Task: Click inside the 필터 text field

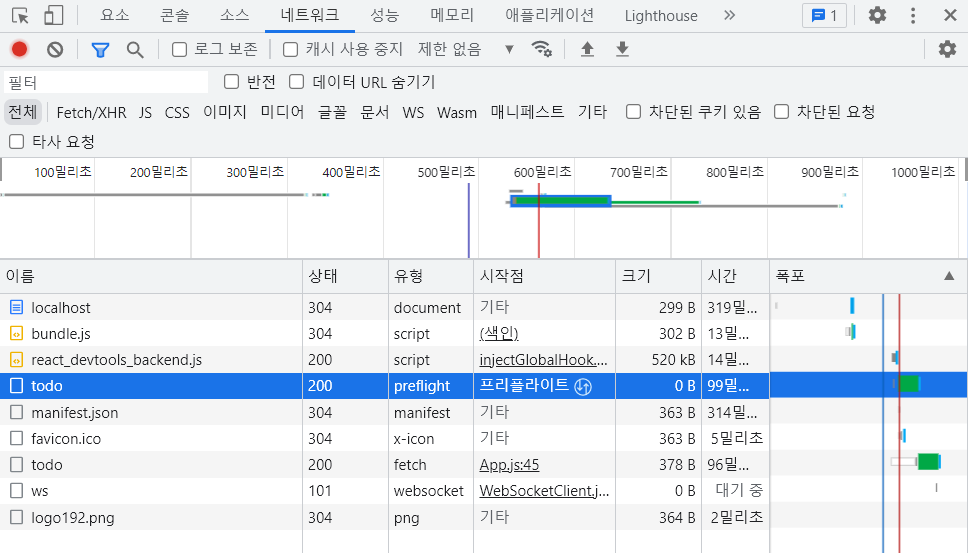Action: click(x=106, y=82)
